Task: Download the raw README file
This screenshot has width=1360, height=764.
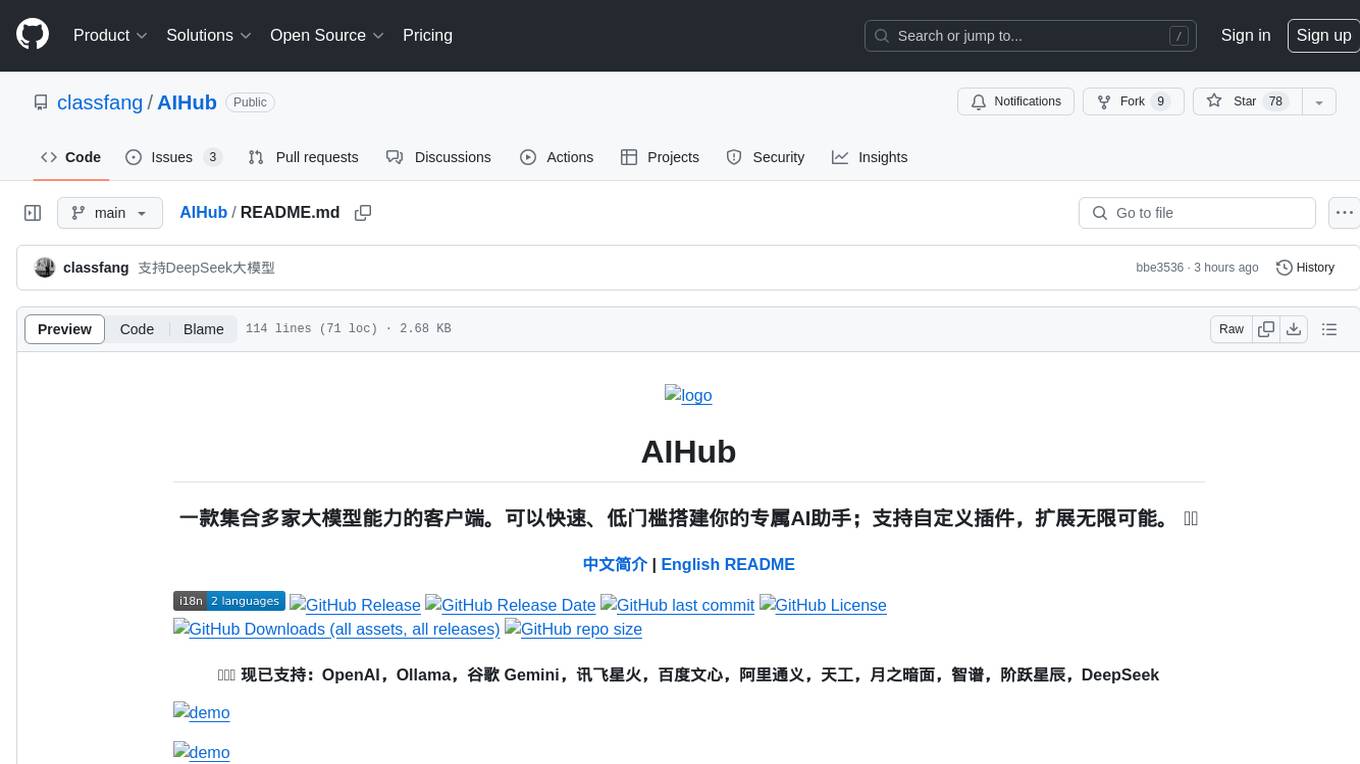Action: coord(1293,329)
